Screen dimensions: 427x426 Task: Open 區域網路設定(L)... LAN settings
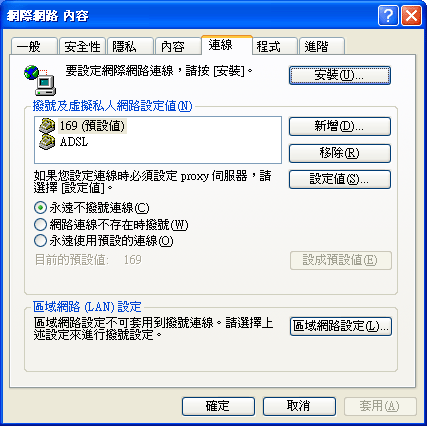coord(341,326)
